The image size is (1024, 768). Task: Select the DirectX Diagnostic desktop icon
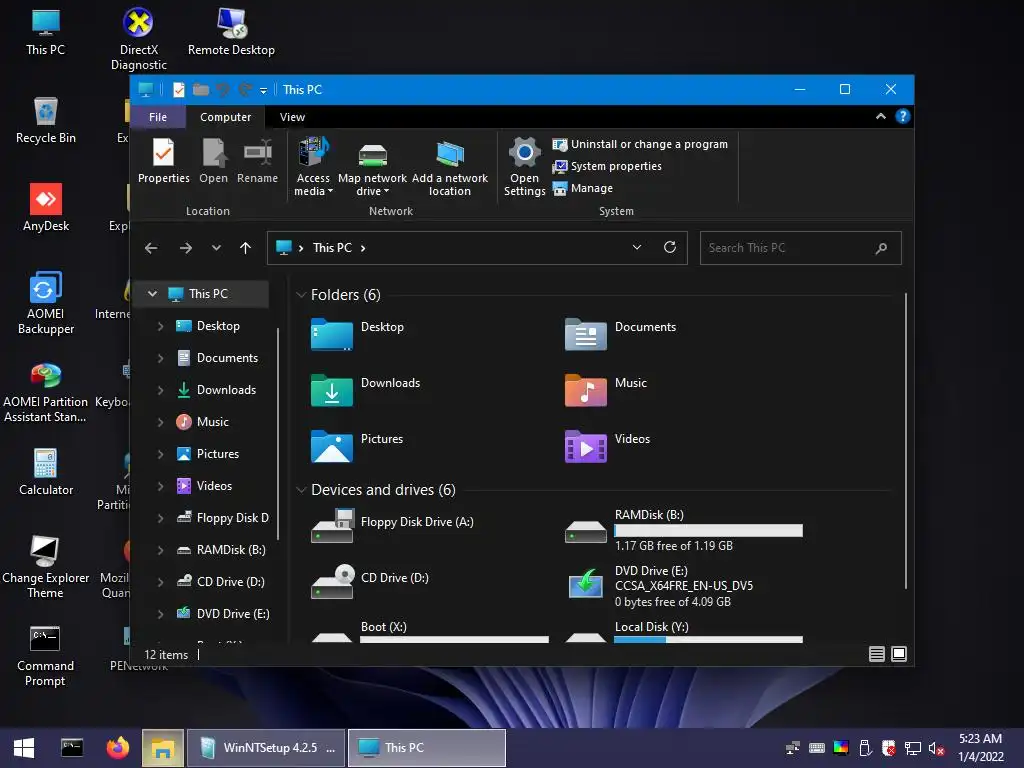[x=138, y=38]
